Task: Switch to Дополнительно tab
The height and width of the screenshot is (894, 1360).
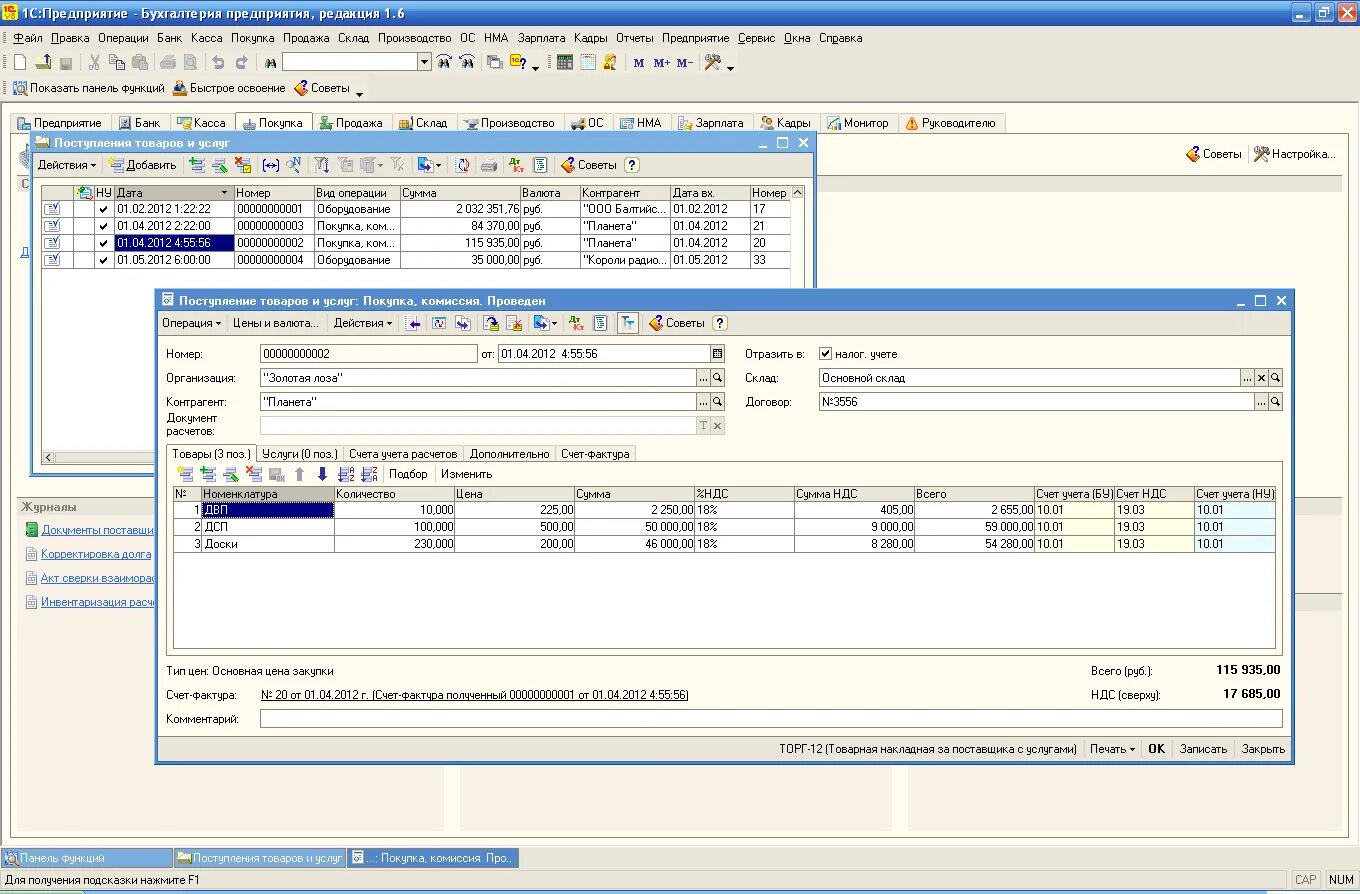Action: (510, 454)
